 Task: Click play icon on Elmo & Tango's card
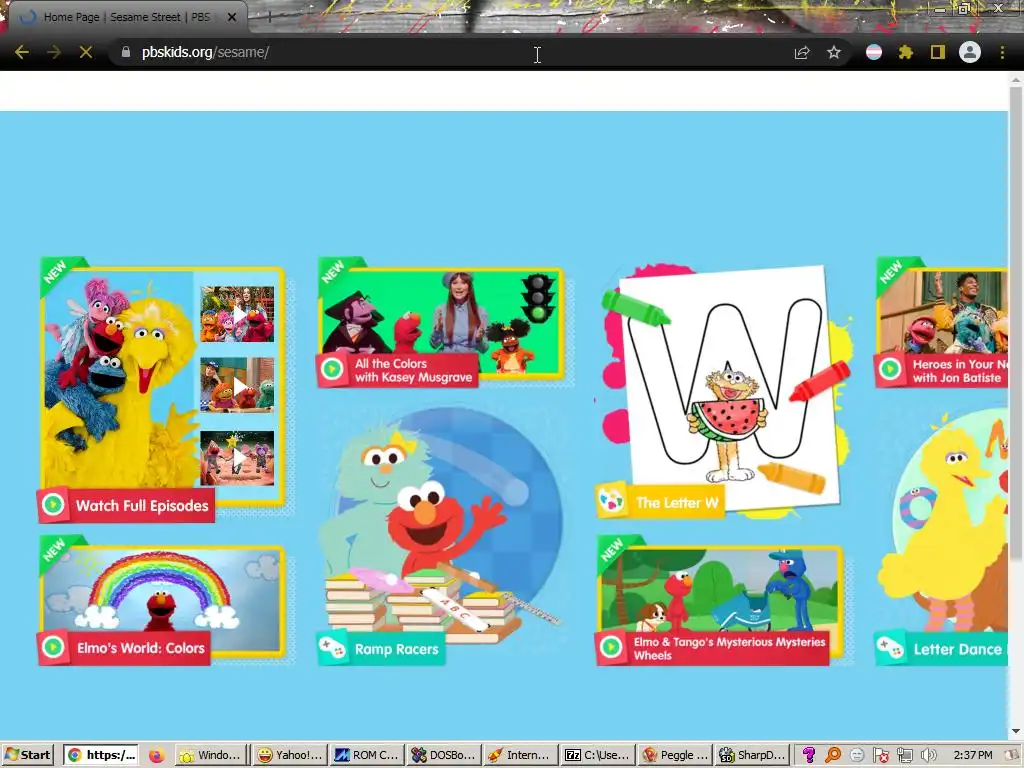(611, 647)
